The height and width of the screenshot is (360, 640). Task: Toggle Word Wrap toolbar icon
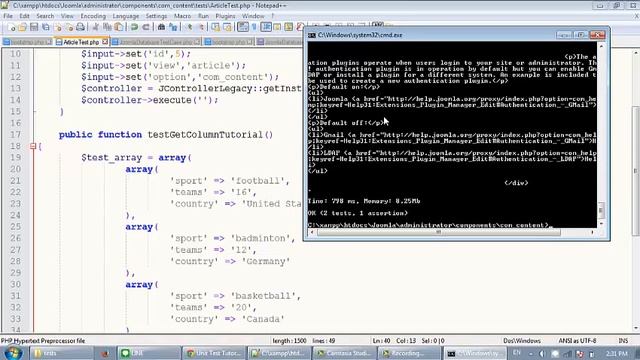[242, 27]
